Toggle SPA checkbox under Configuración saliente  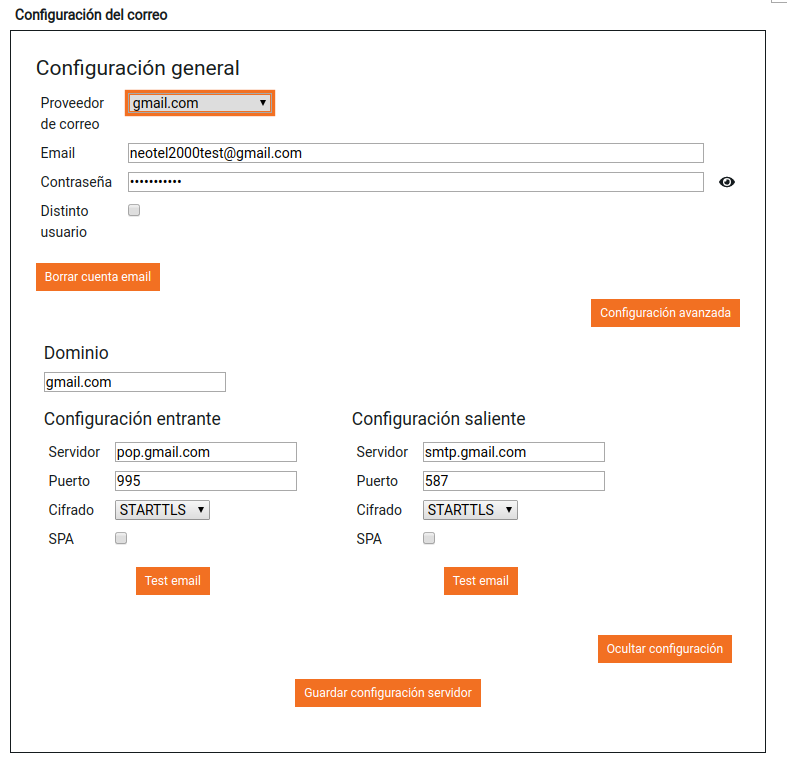click(429, 538)
